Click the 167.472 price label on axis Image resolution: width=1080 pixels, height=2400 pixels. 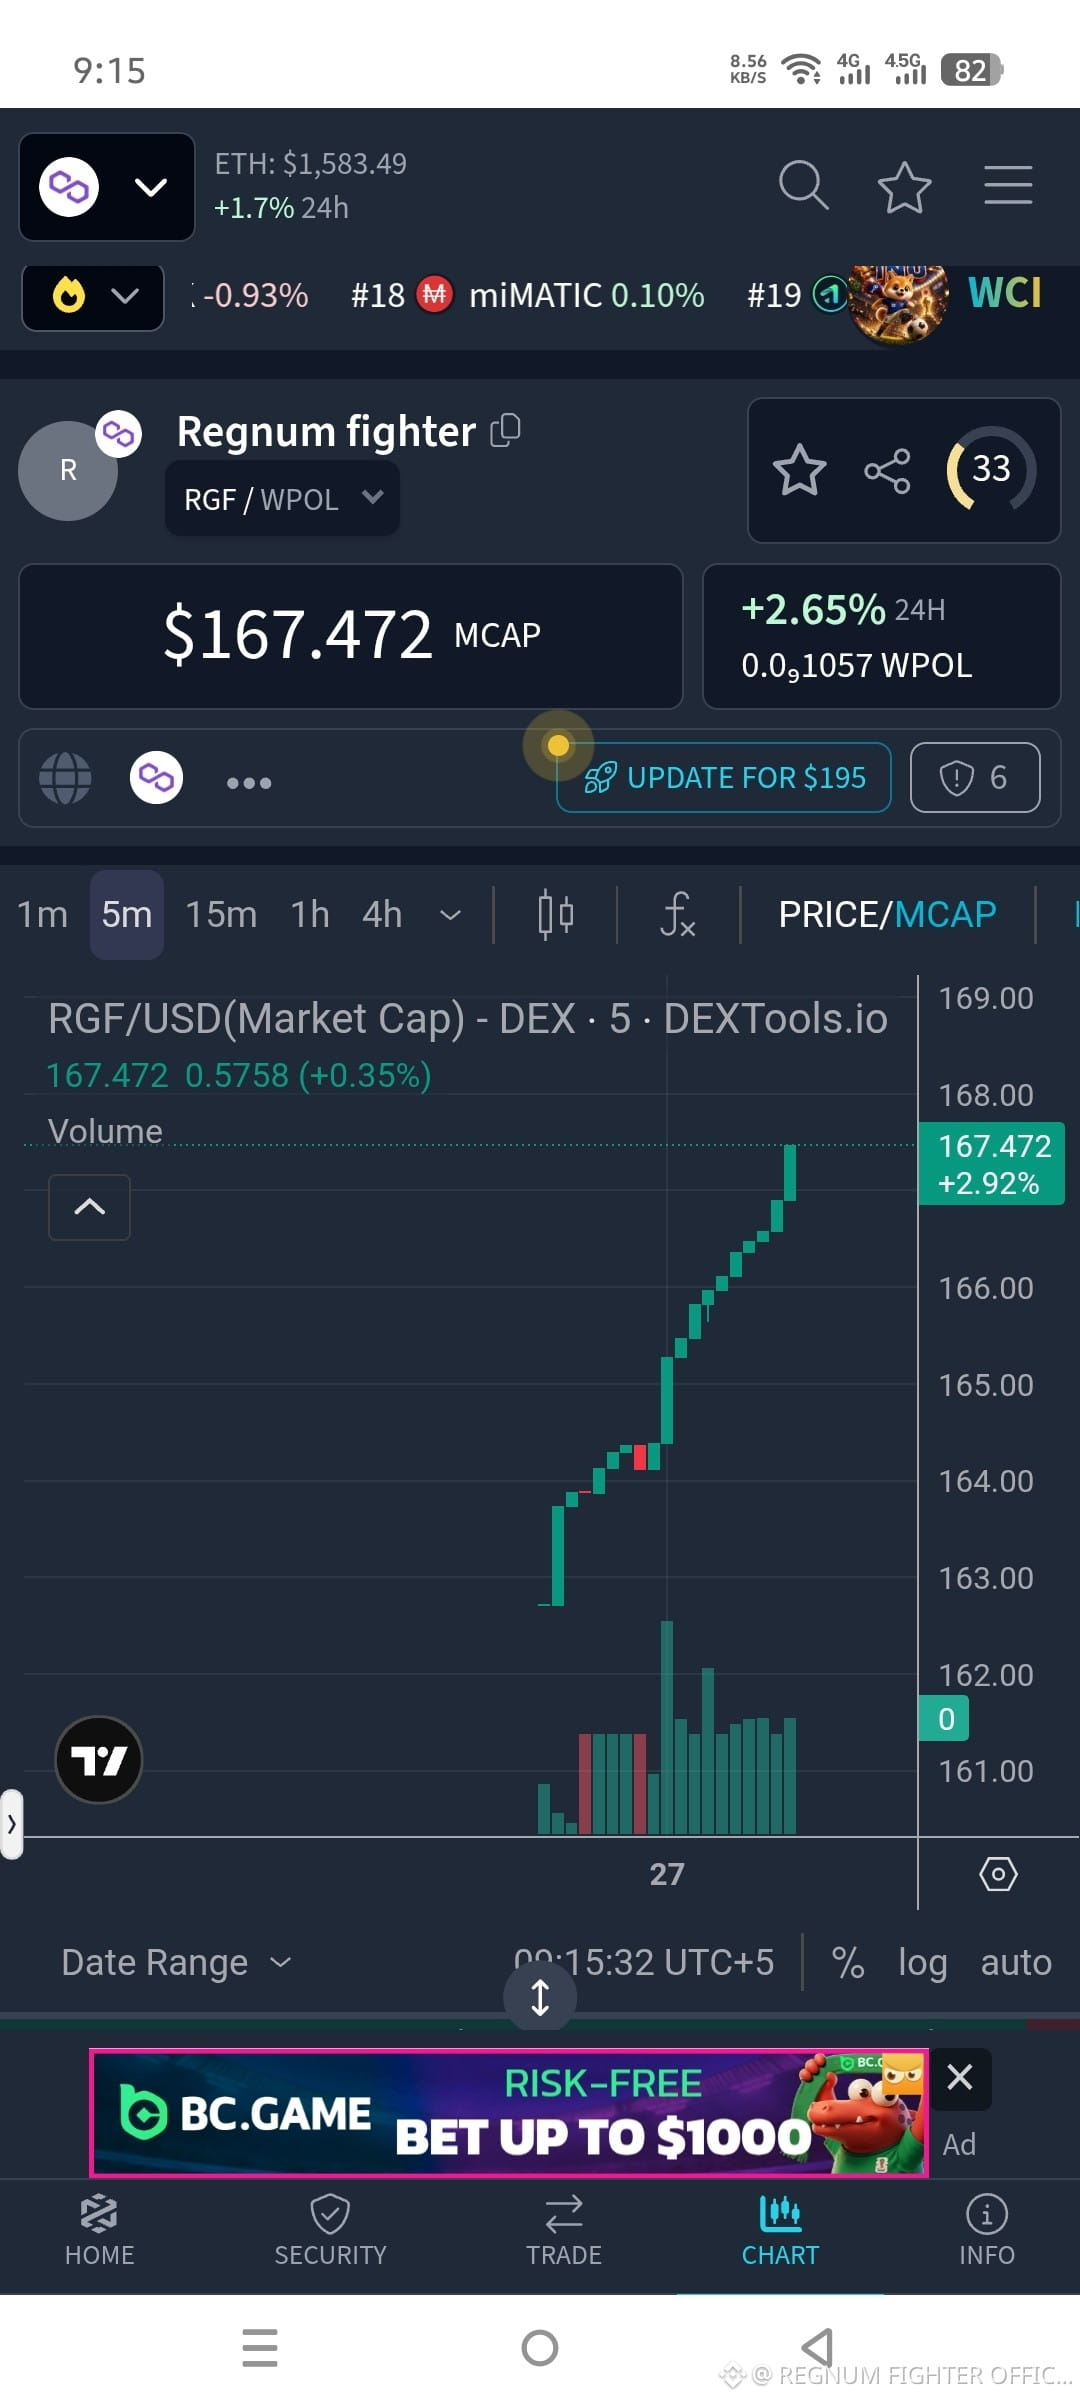coord(992,1164)
